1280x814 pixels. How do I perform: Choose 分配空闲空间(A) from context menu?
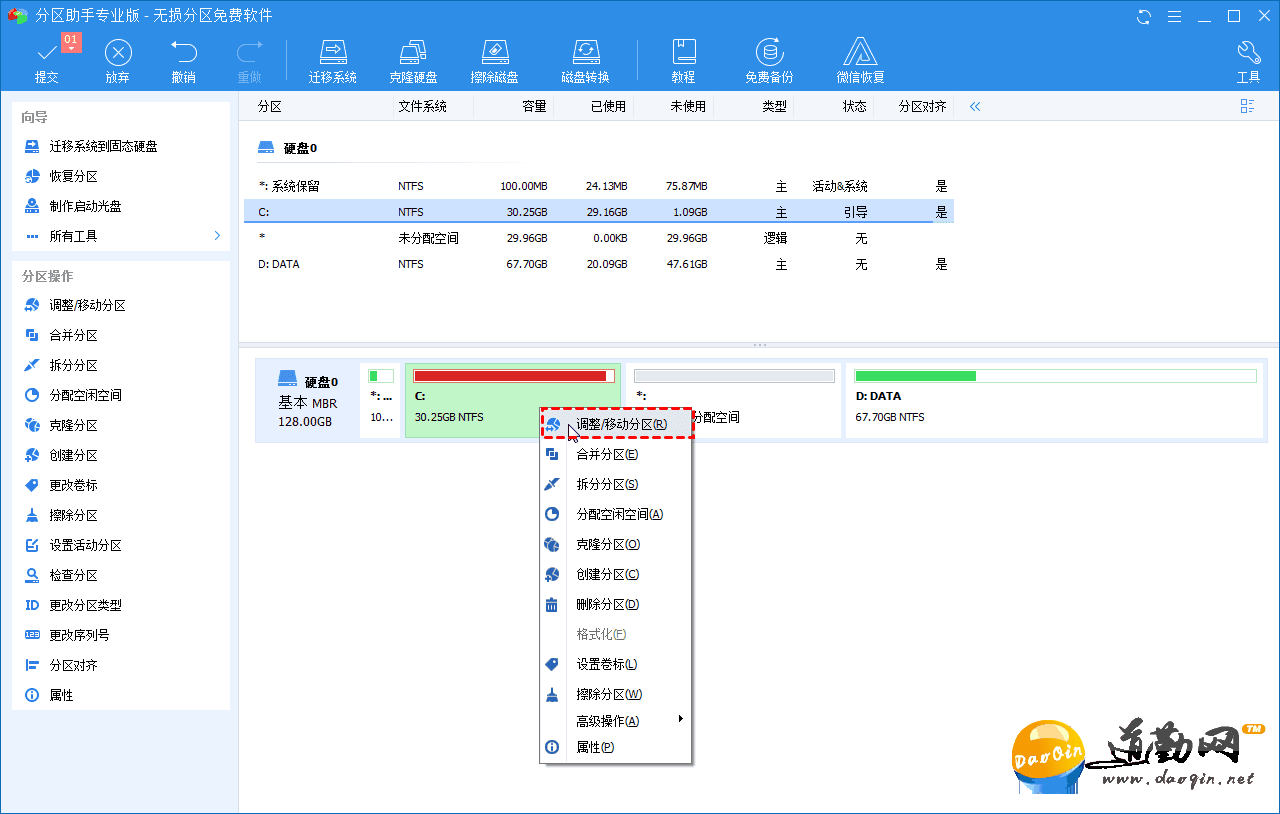616,514
